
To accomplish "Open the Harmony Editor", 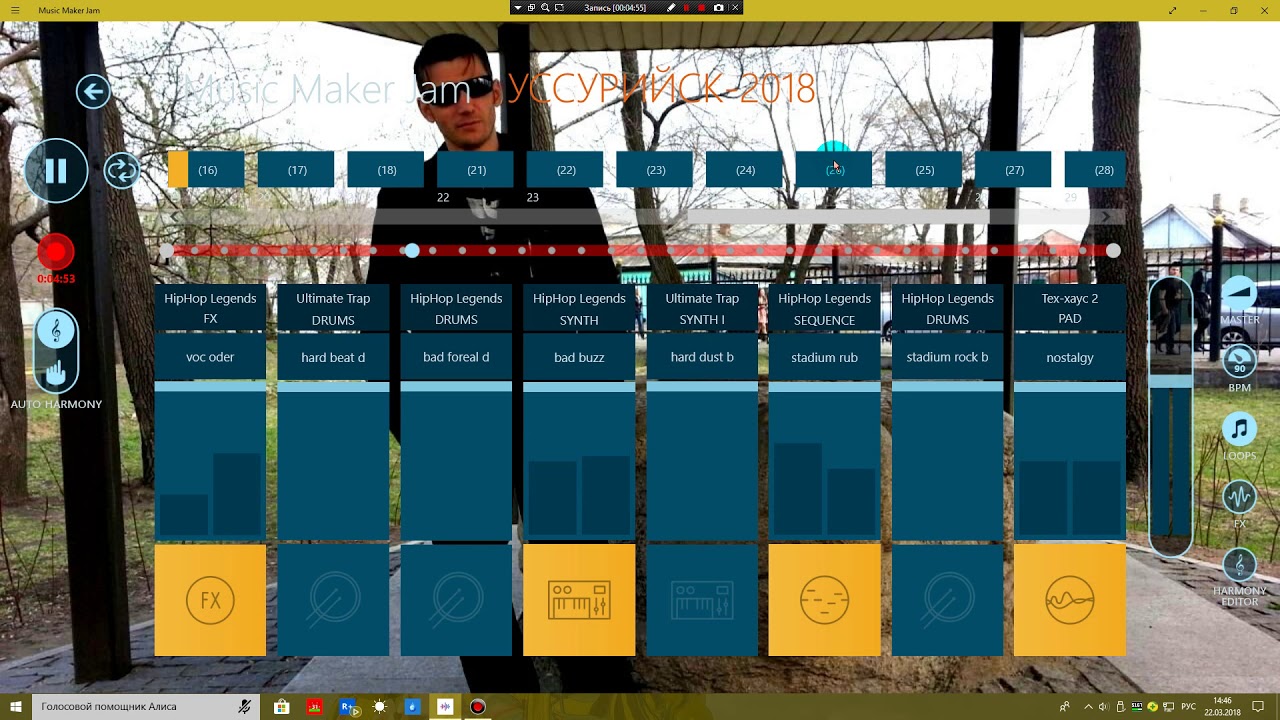I will [1240, 566].
